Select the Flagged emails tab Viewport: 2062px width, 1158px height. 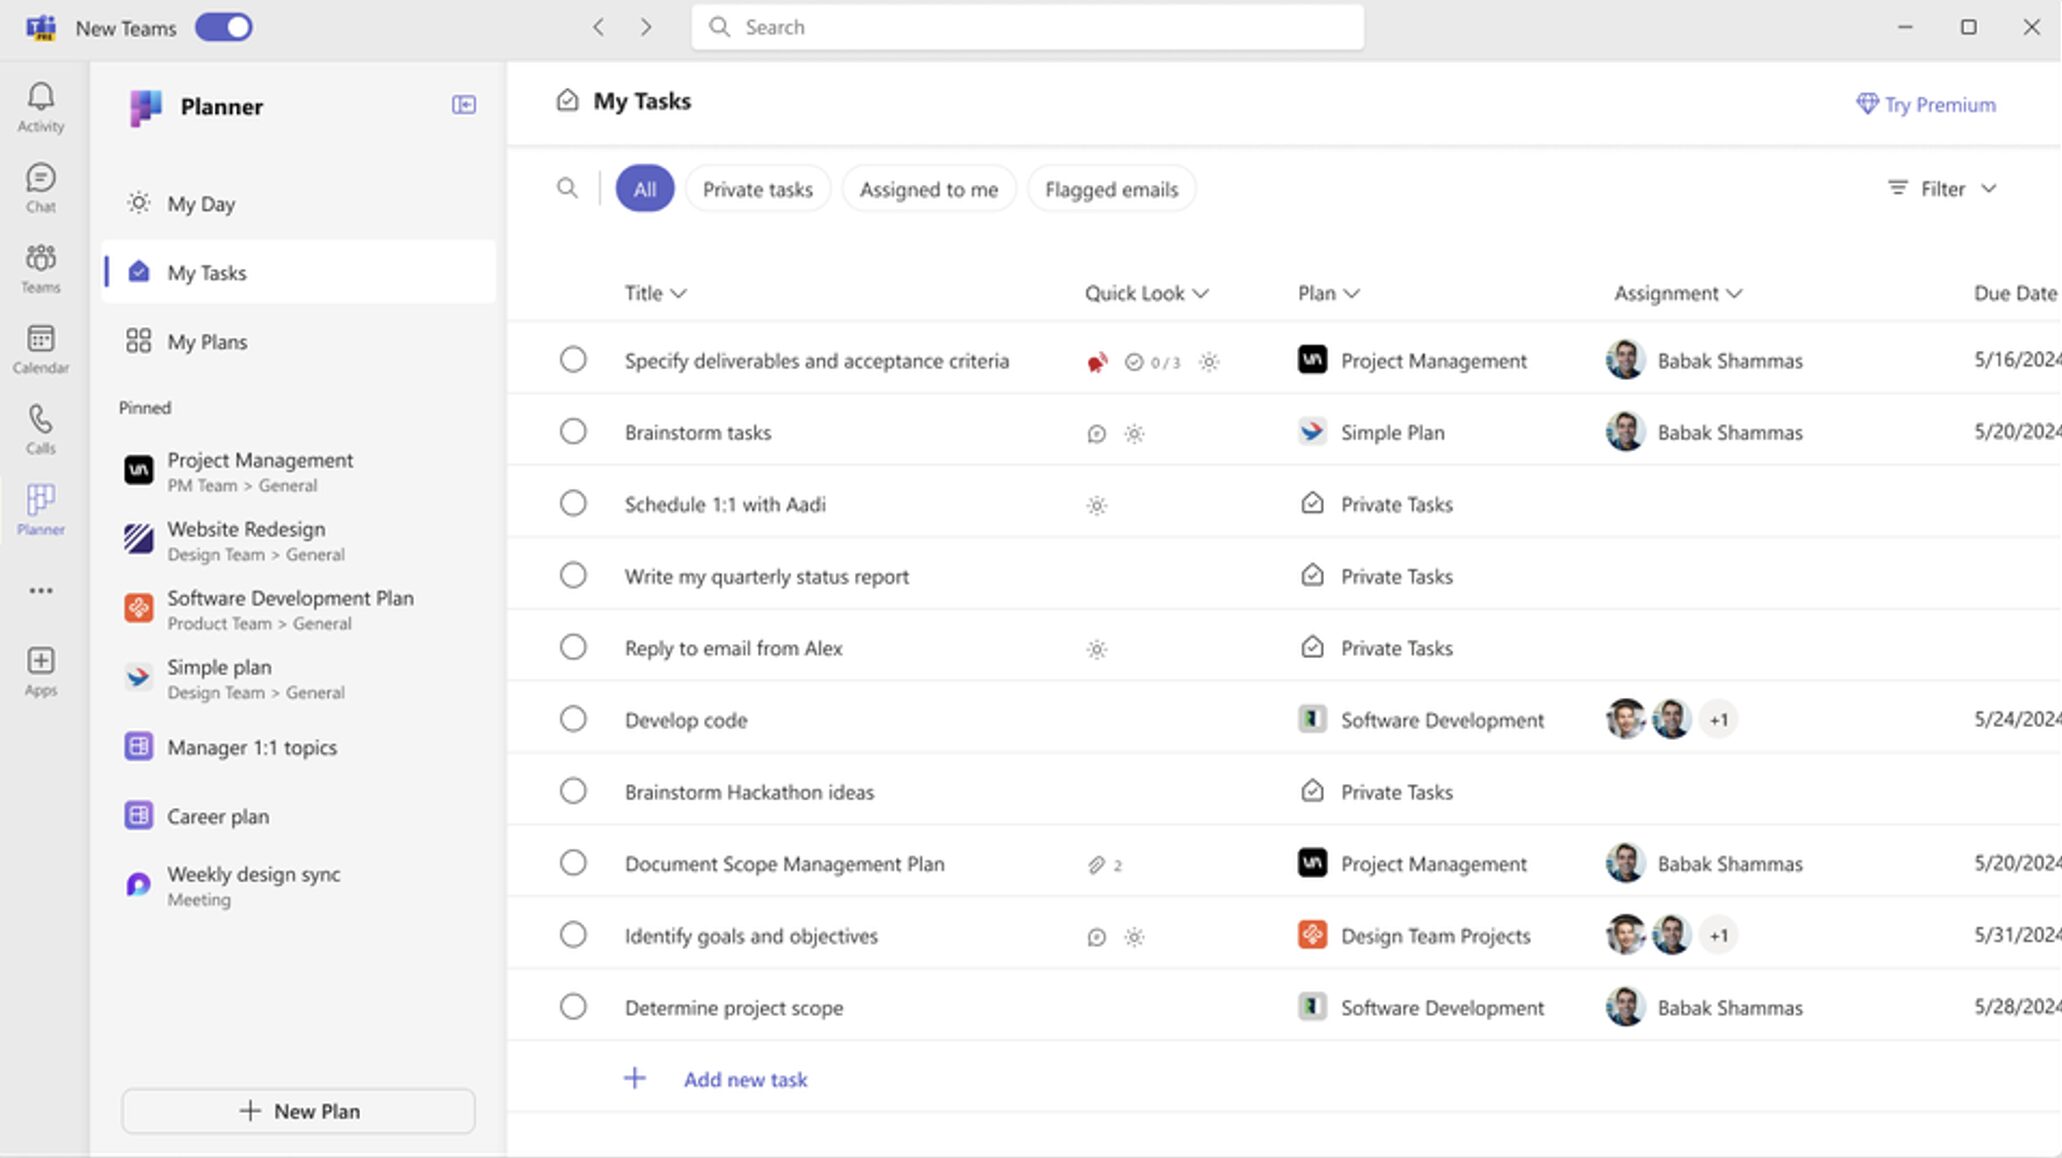[x=1110, y=188]
